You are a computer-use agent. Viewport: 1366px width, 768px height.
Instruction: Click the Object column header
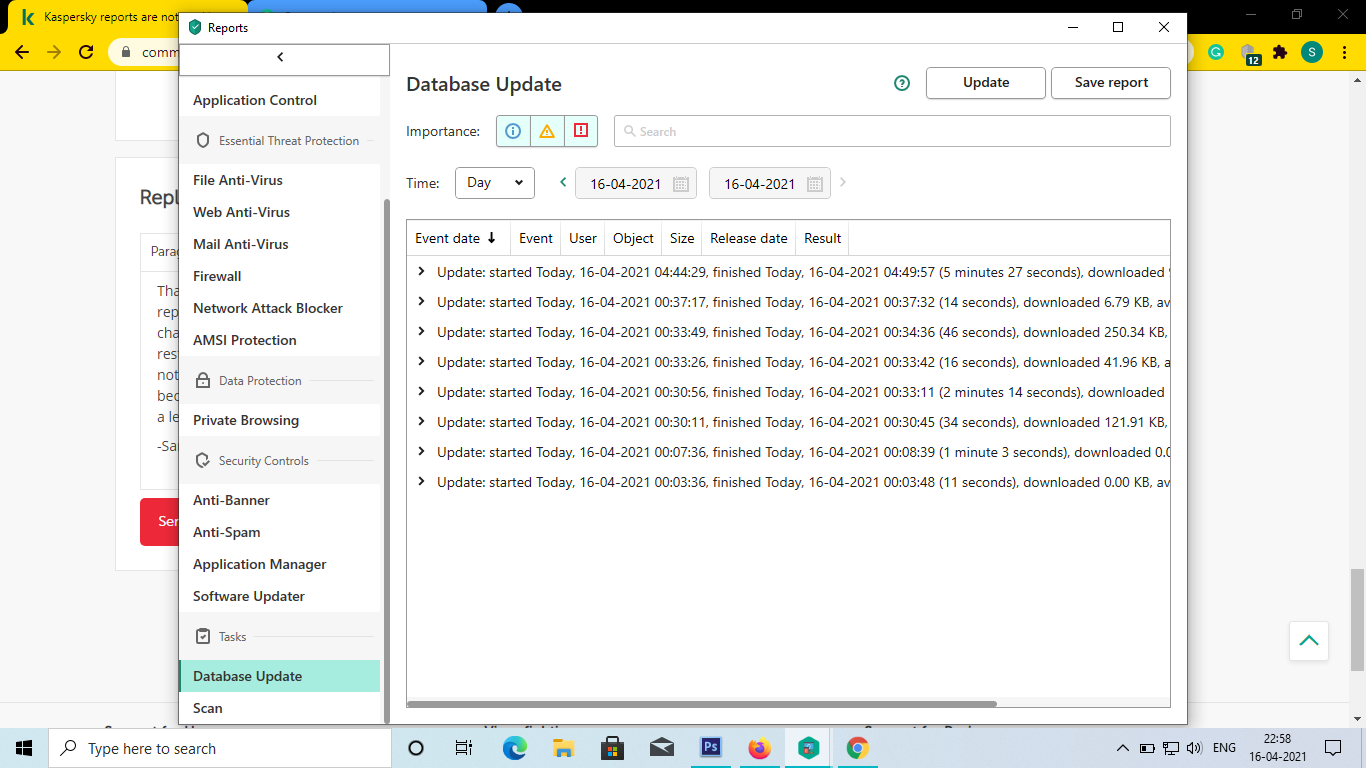click(x=633, y=238)
